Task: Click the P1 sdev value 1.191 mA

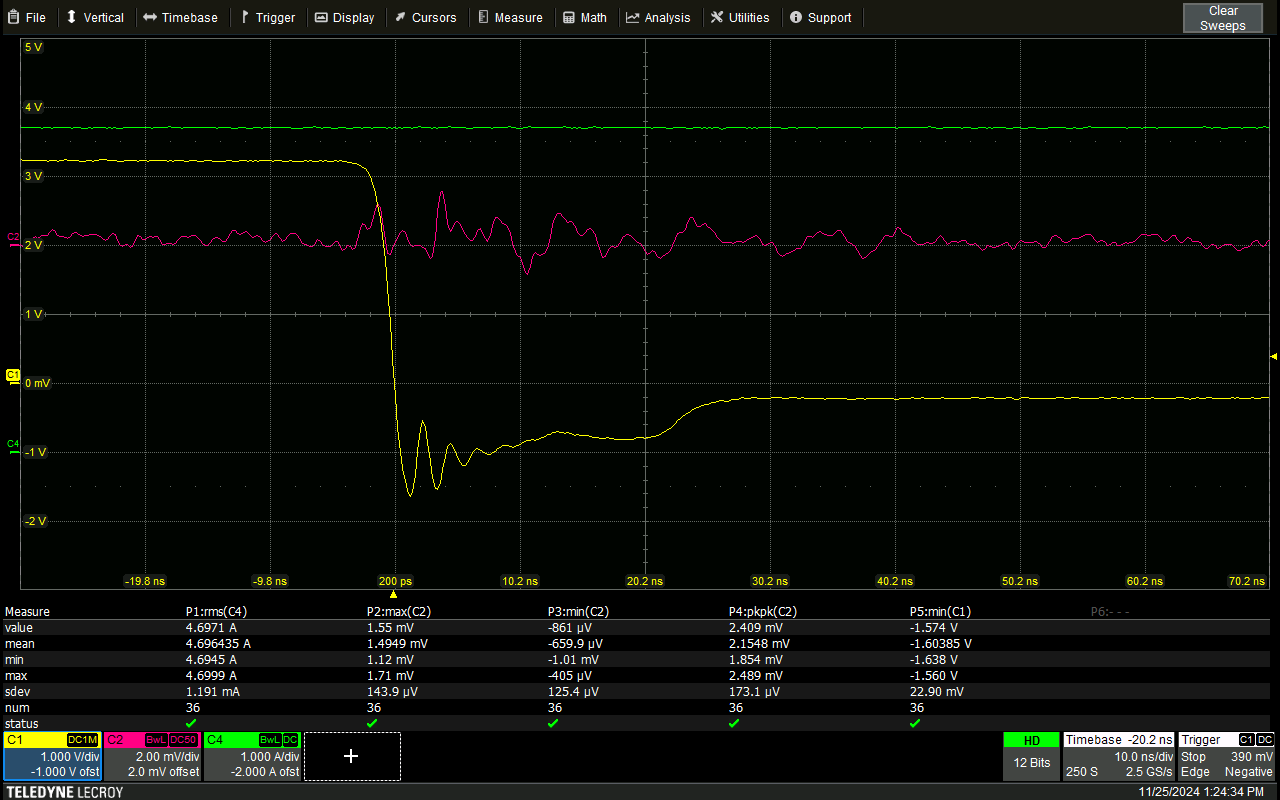Action: tap(212, 692)
